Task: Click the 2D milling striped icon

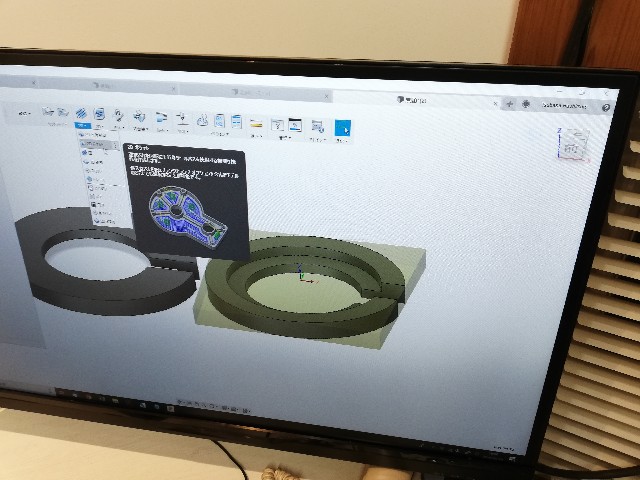Action: tap(81, 113)
